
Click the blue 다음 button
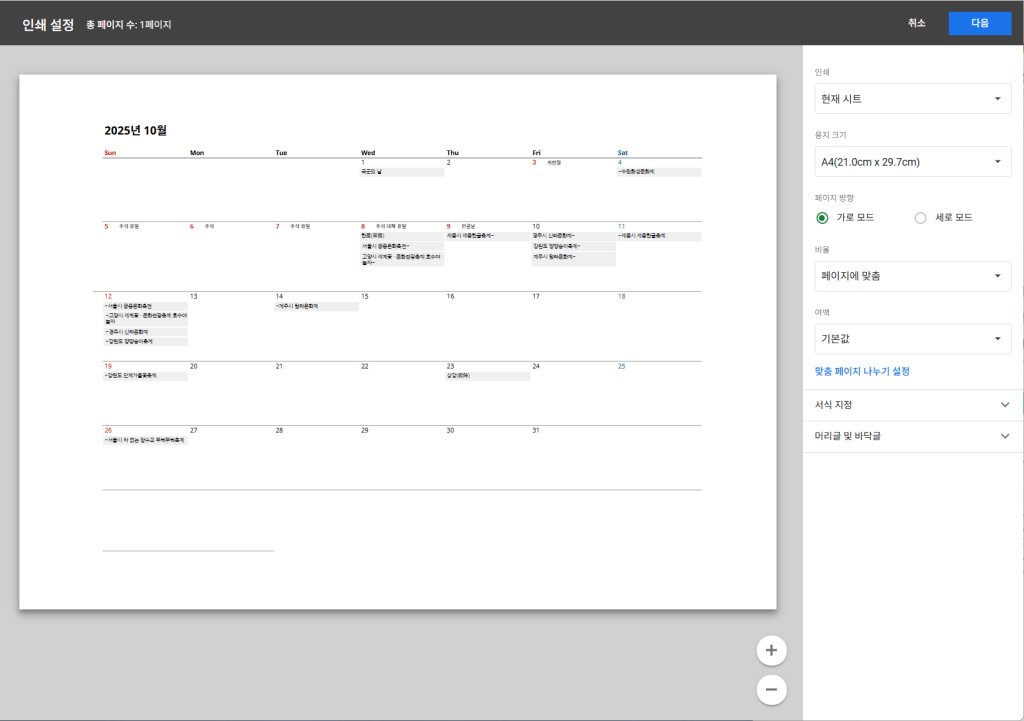pos(979,23)
